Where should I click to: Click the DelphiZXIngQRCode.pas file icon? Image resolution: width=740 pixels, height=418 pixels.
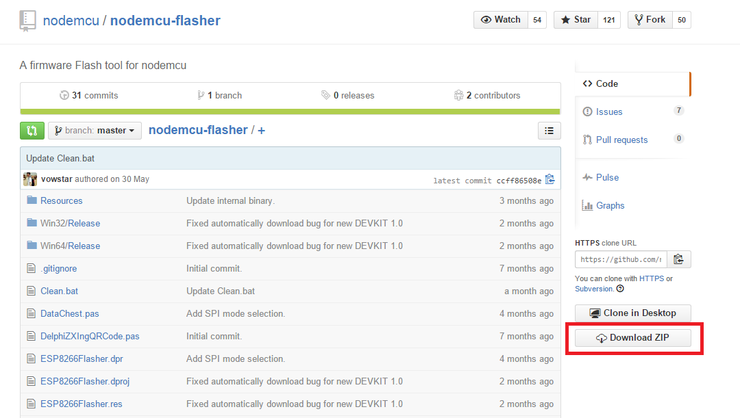point(31,336)
